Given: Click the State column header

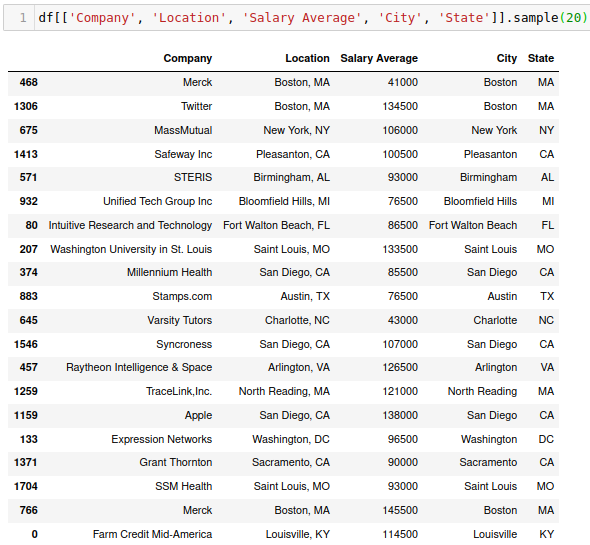Looking at the screenshot, I should [x=541, y=58].
